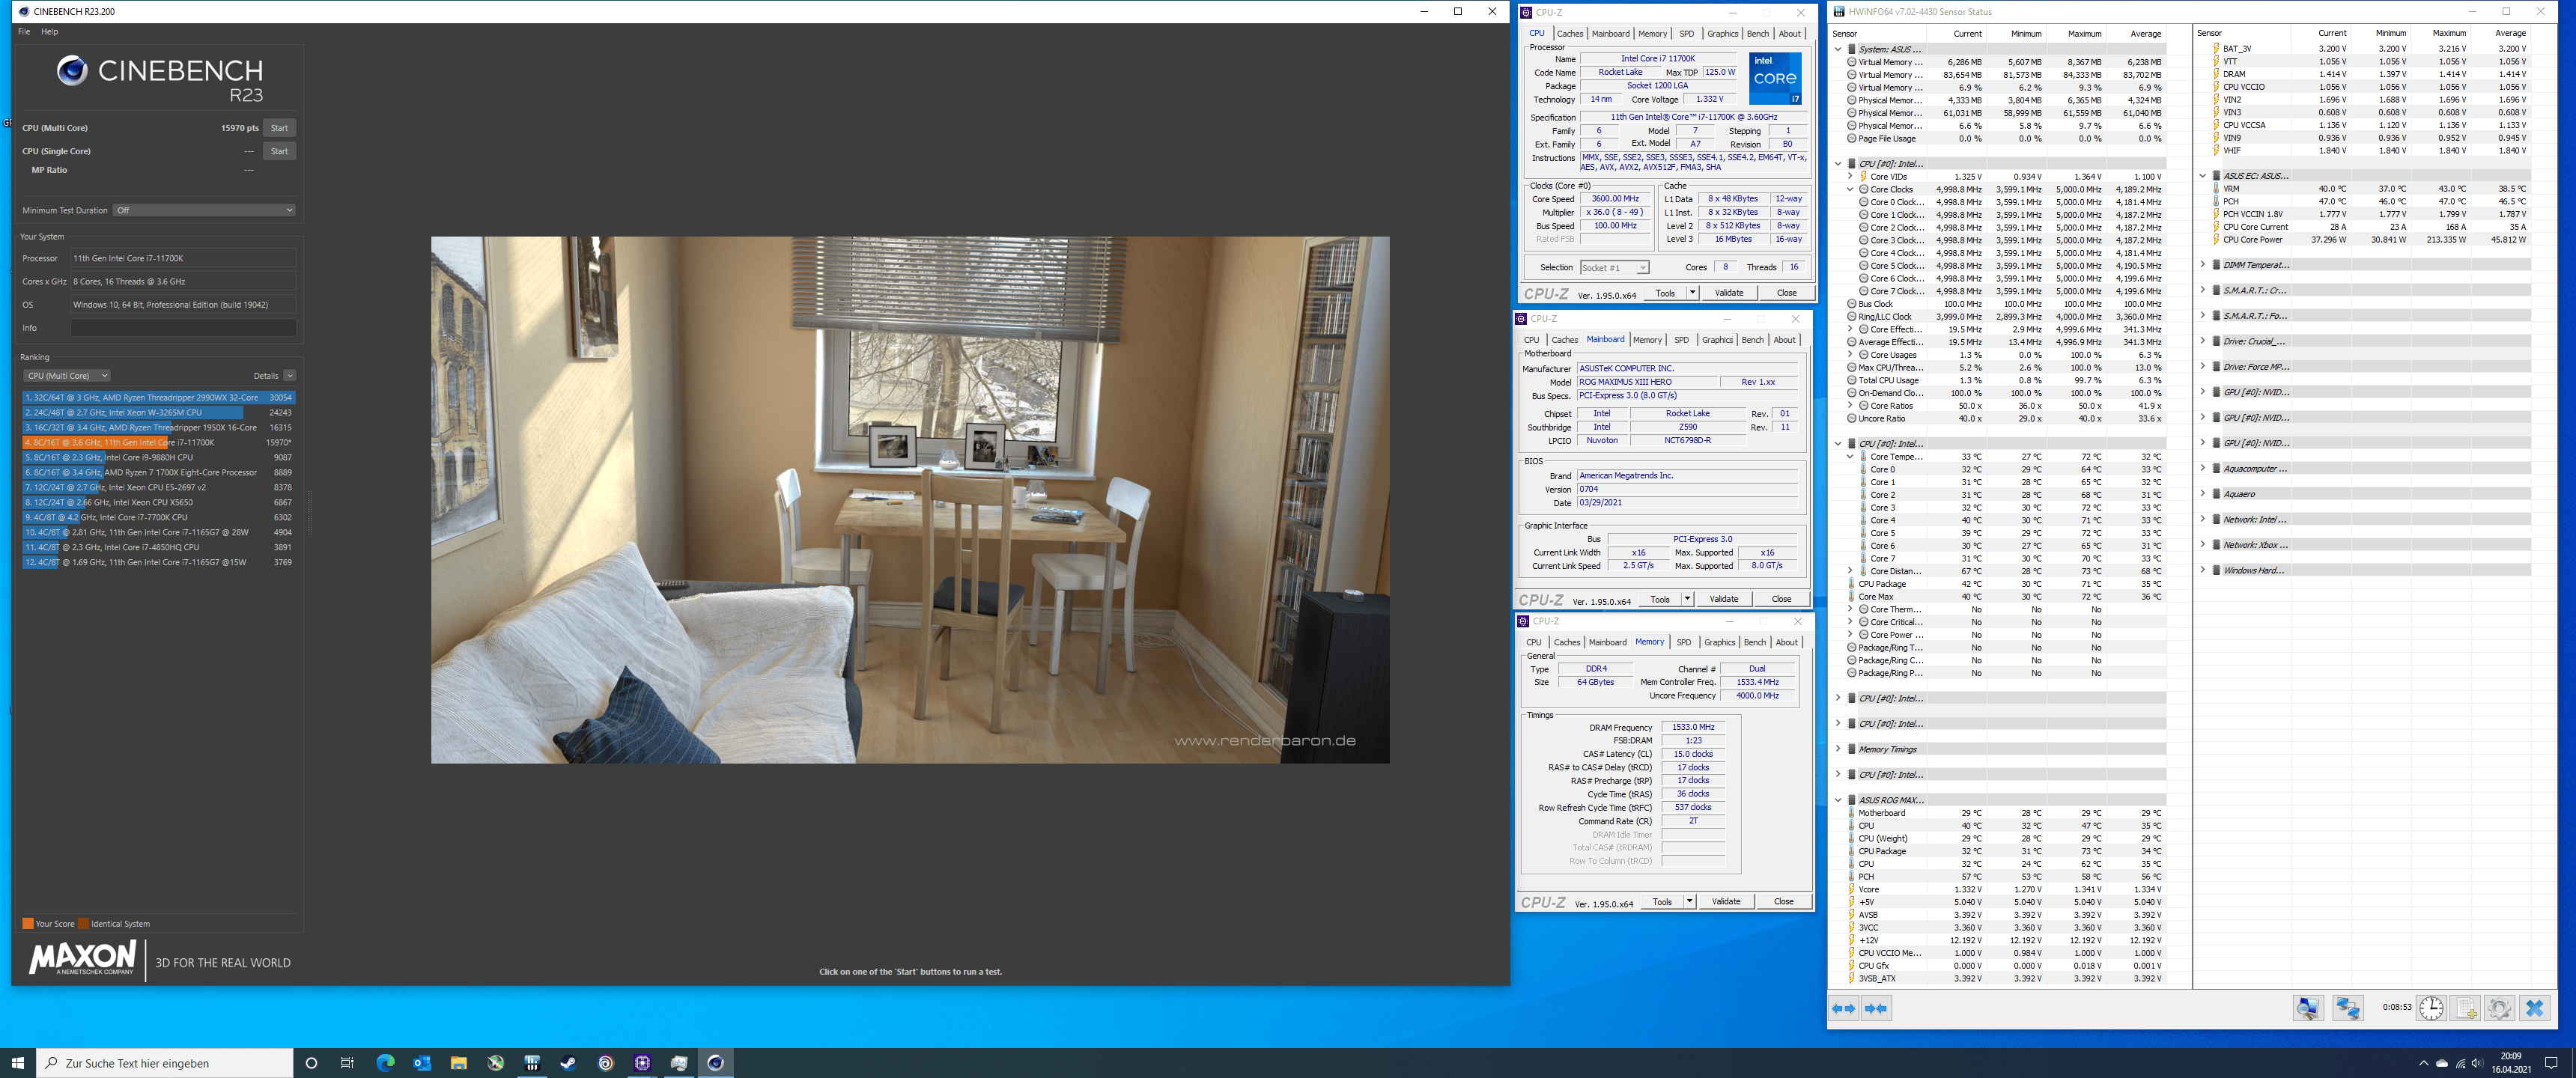2576x1078 pixels.
Task: Collapse ASUS EC sensor group
Action: click(x=2203, y=176)
